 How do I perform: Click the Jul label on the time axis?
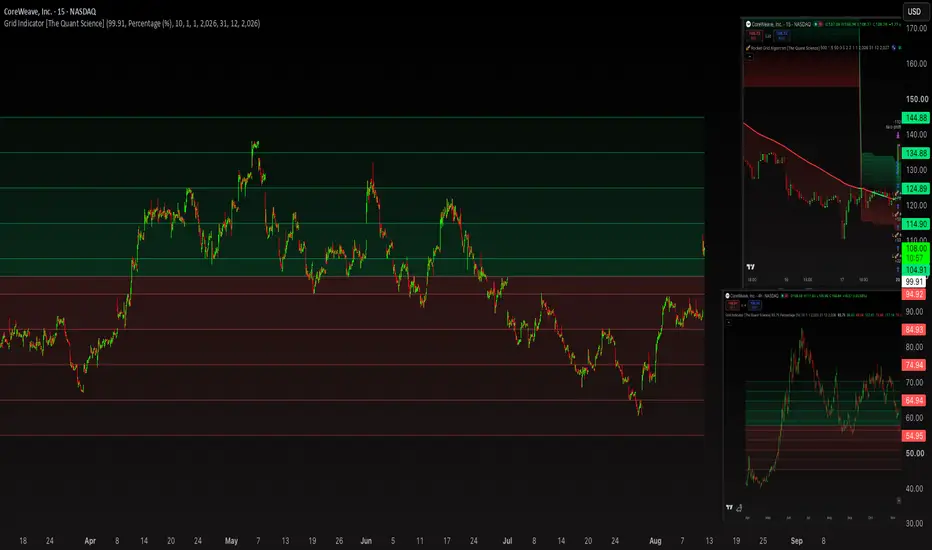point(507,540)
